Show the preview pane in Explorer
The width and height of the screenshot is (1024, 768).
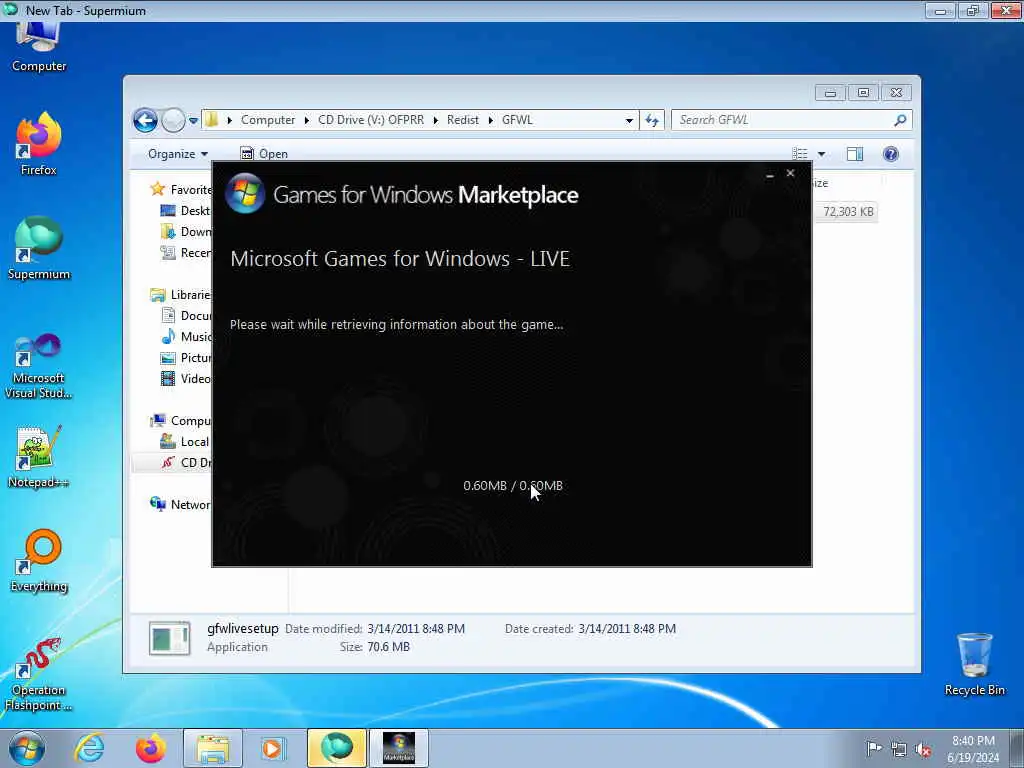855,154
